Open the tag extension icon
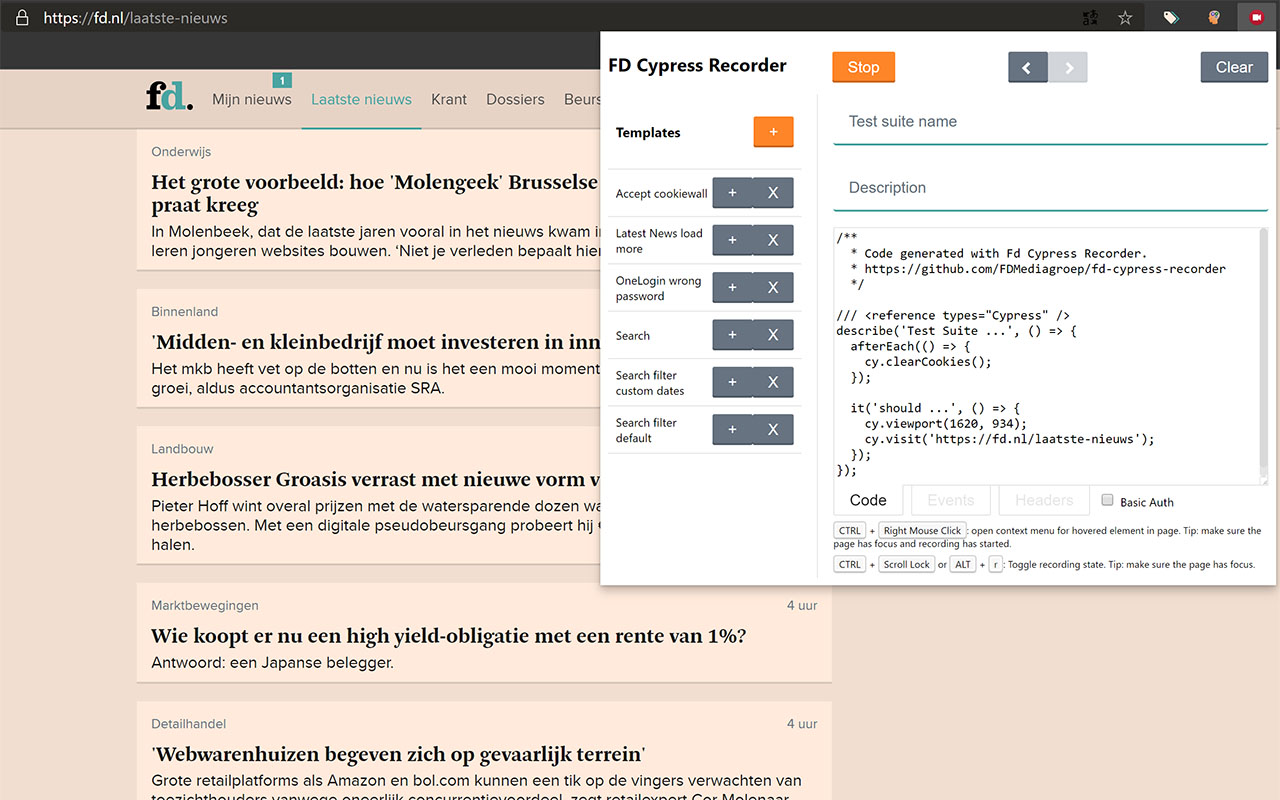The height and width of the screenshot is (800, 1280). pos(1170,17)
